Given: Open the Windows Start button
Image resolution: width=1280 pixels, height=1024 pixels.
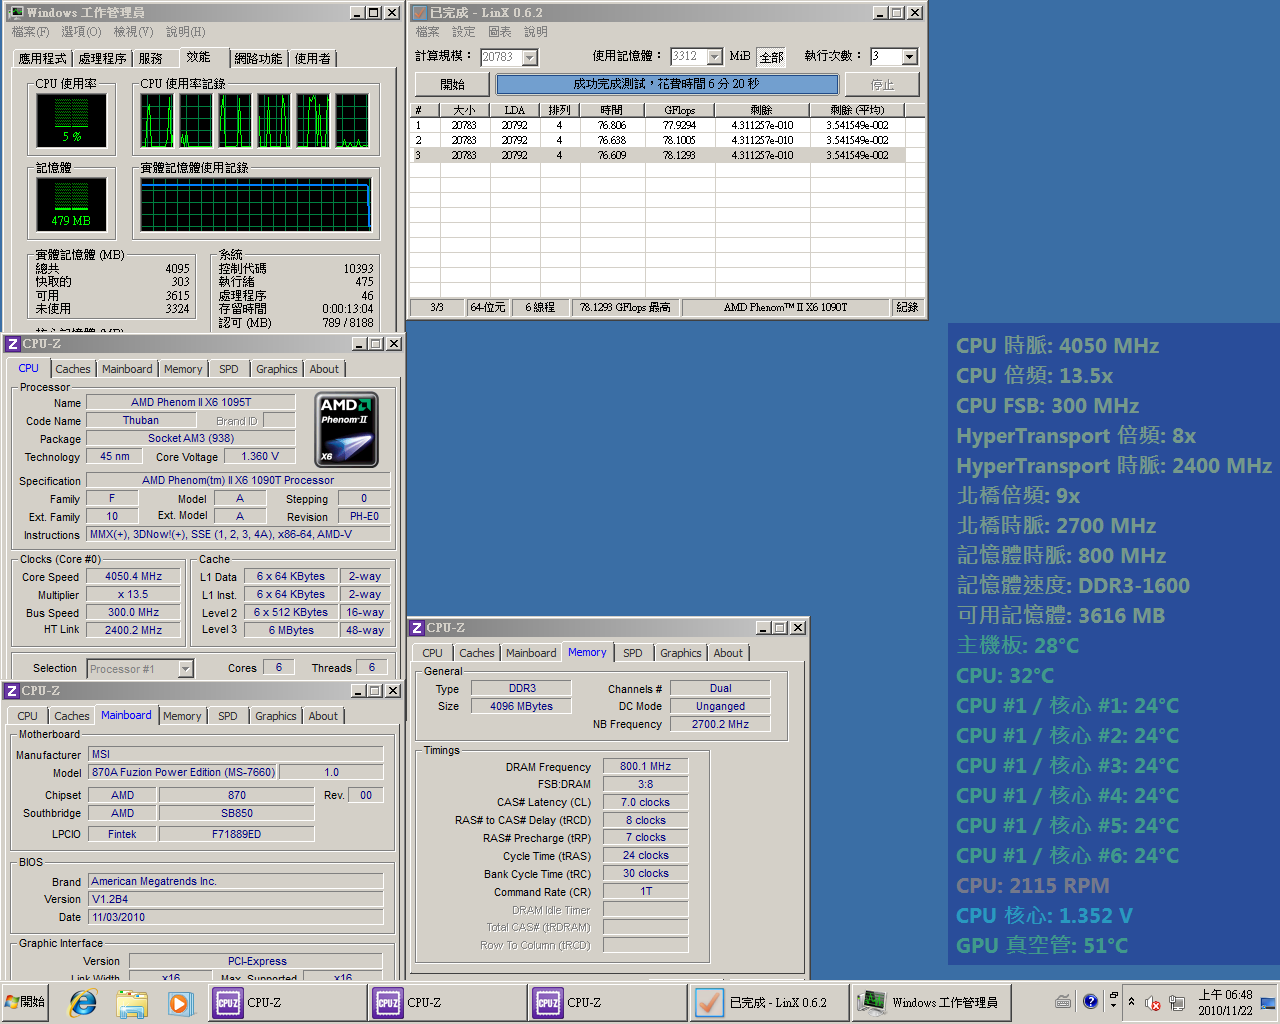Looking at the screenshot, I should 26,1002.
